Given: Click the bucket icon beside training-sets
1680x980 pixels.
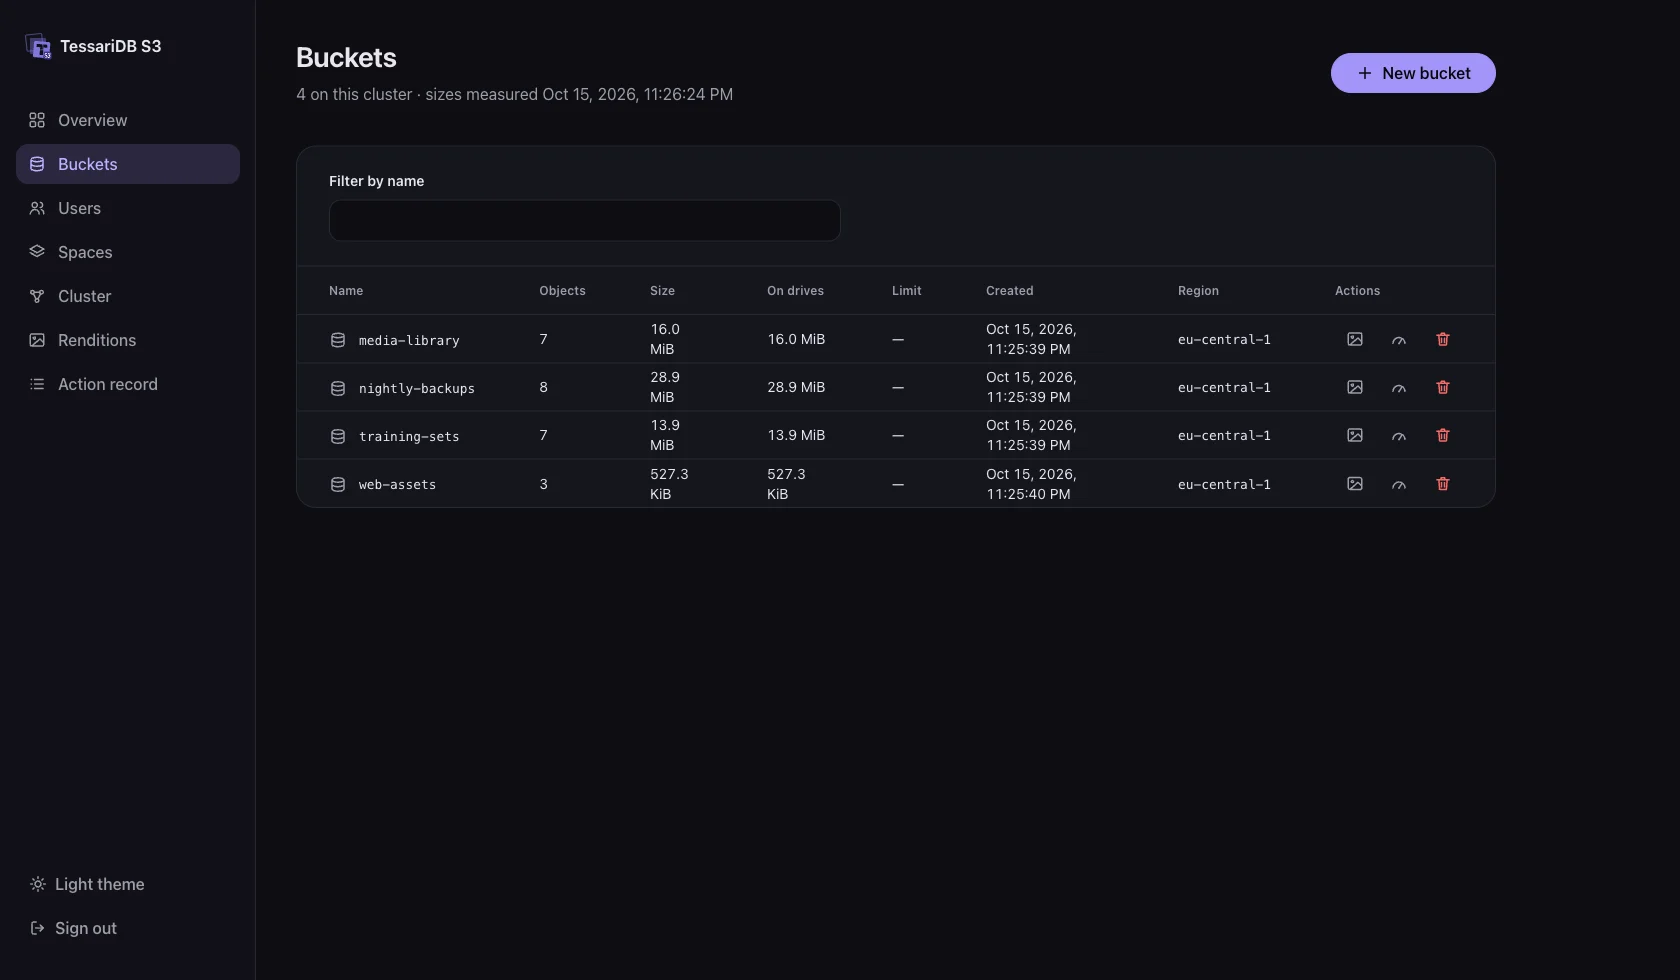Looking at the screenshot, I should pyautogui.click(x=338, y=436).
